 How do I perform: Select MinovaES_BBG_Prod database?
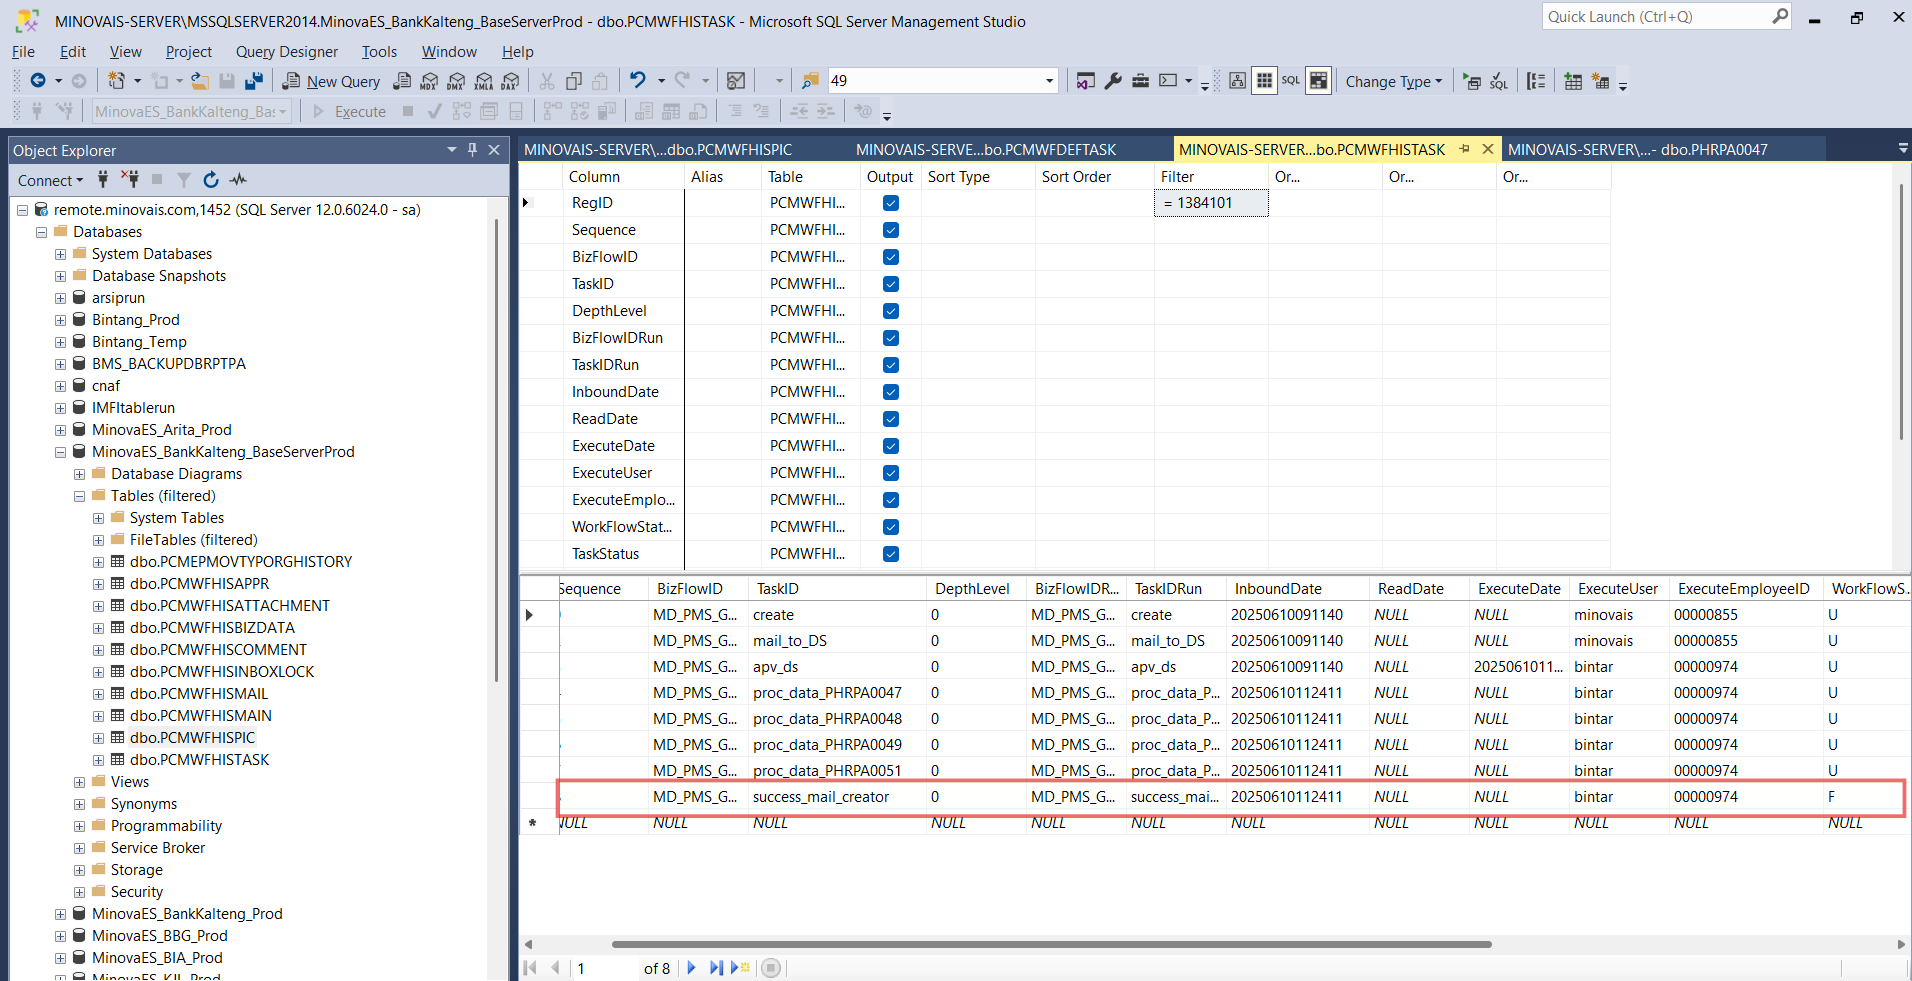pyautogui.click(x=160, y=936)
